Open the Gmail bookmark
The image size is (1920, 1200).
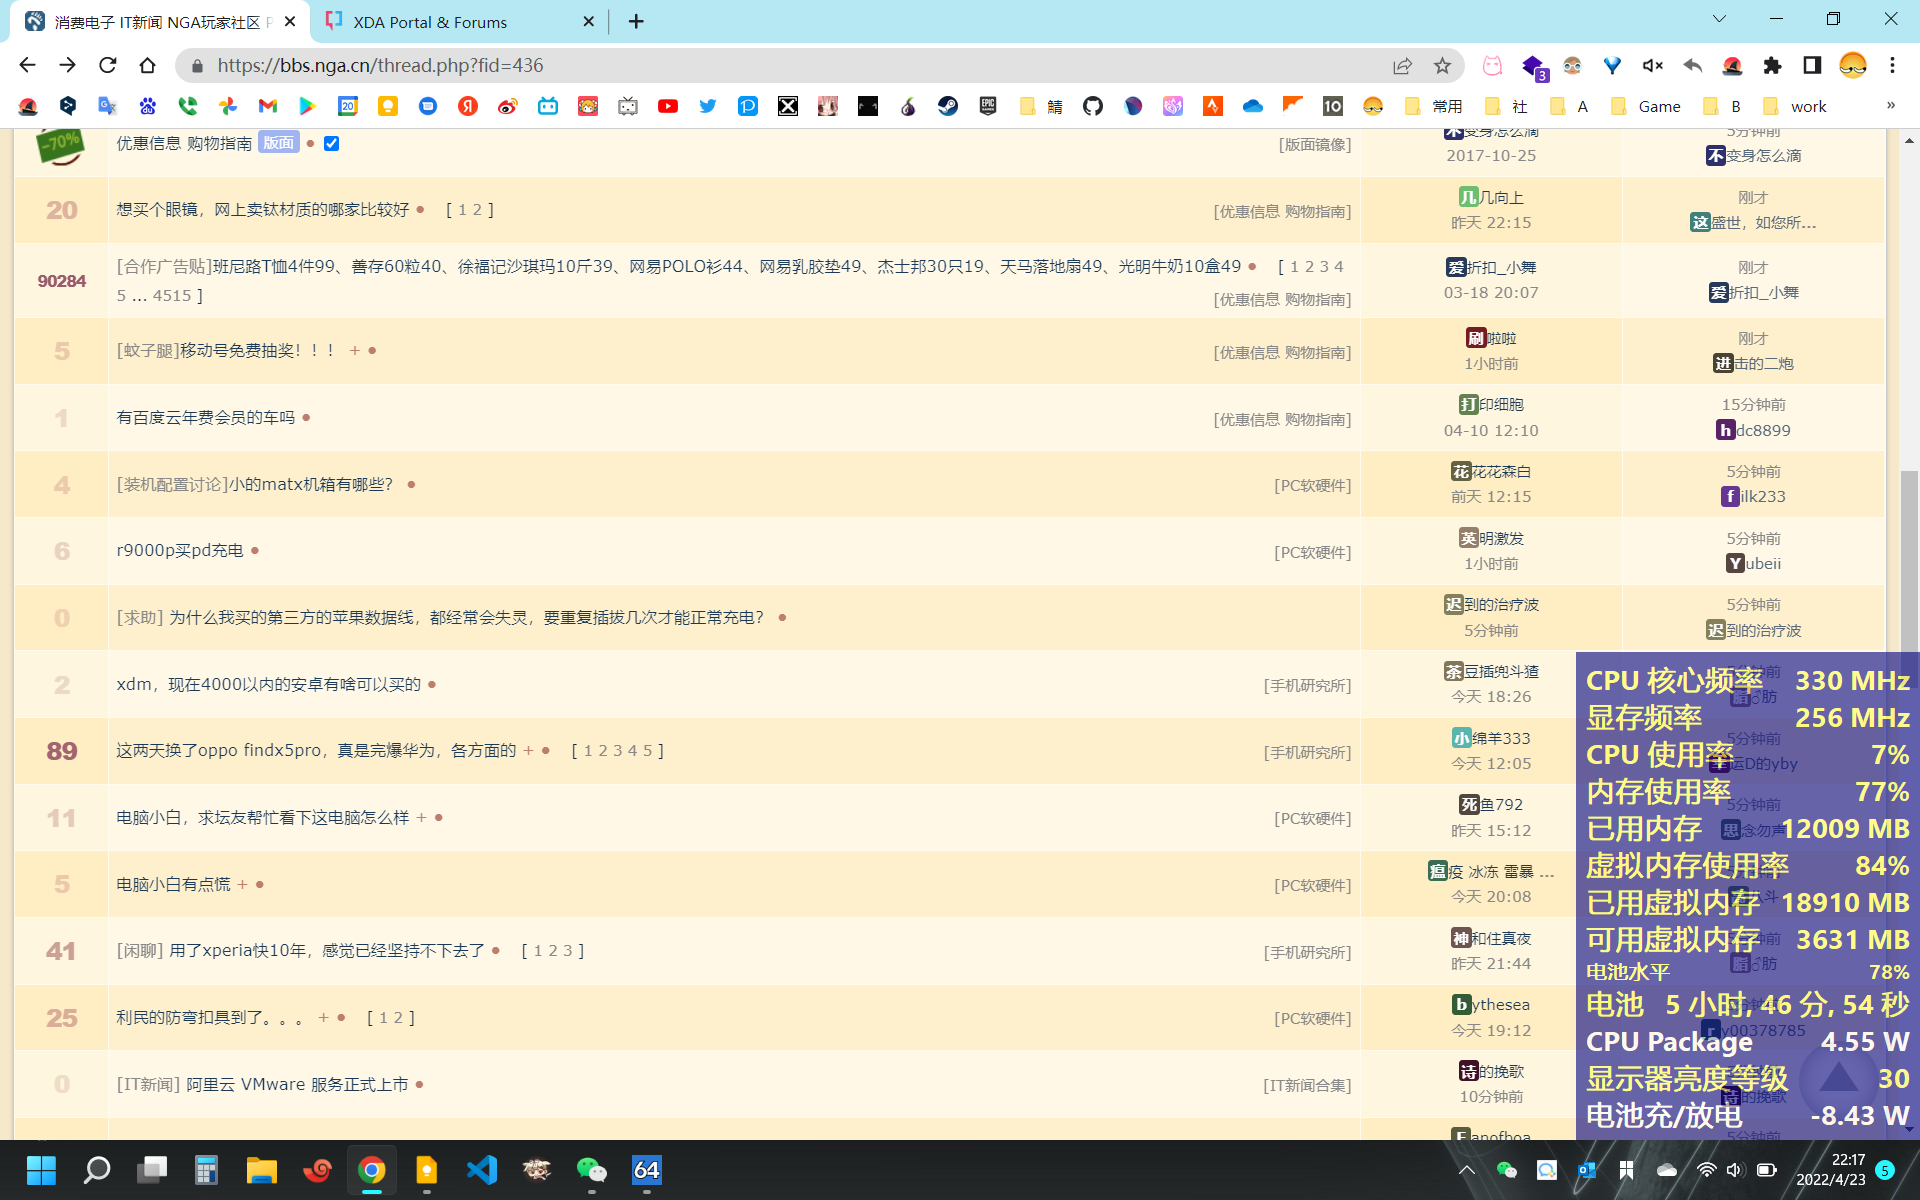pyautogui.click(x=267, y=106)
